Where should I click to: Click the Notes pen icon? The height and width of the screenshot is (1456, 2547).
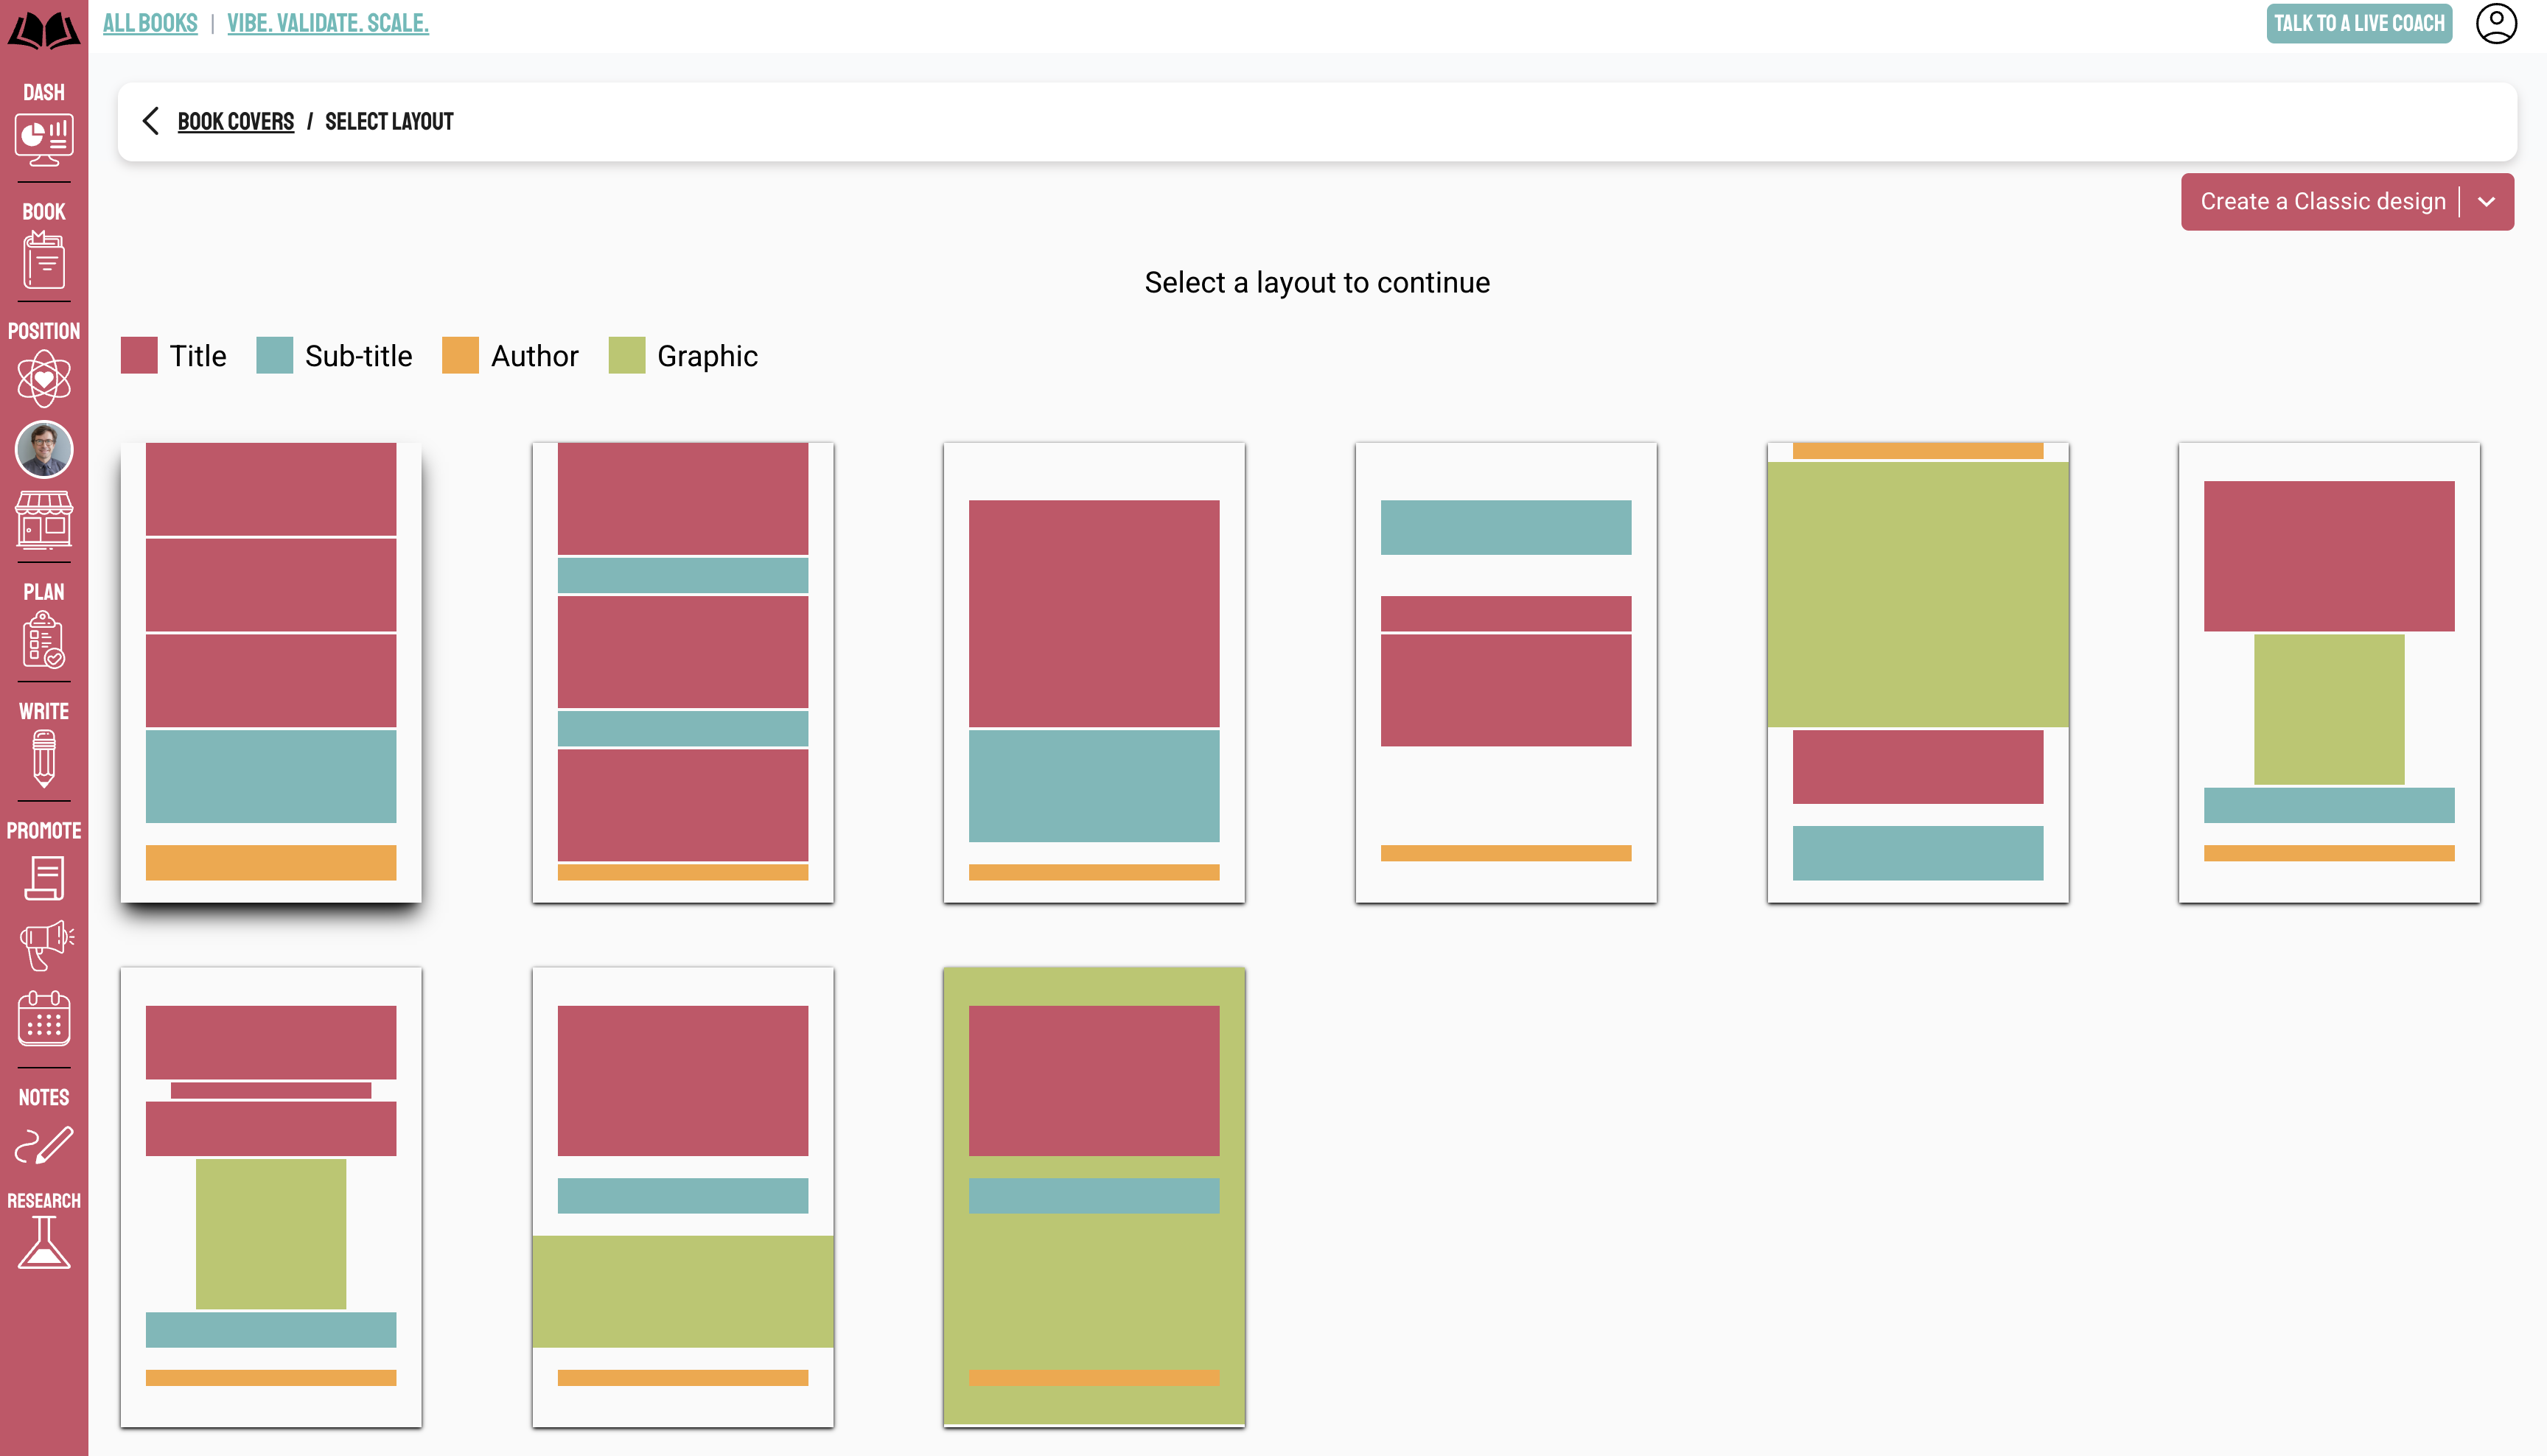point(44,1146)
